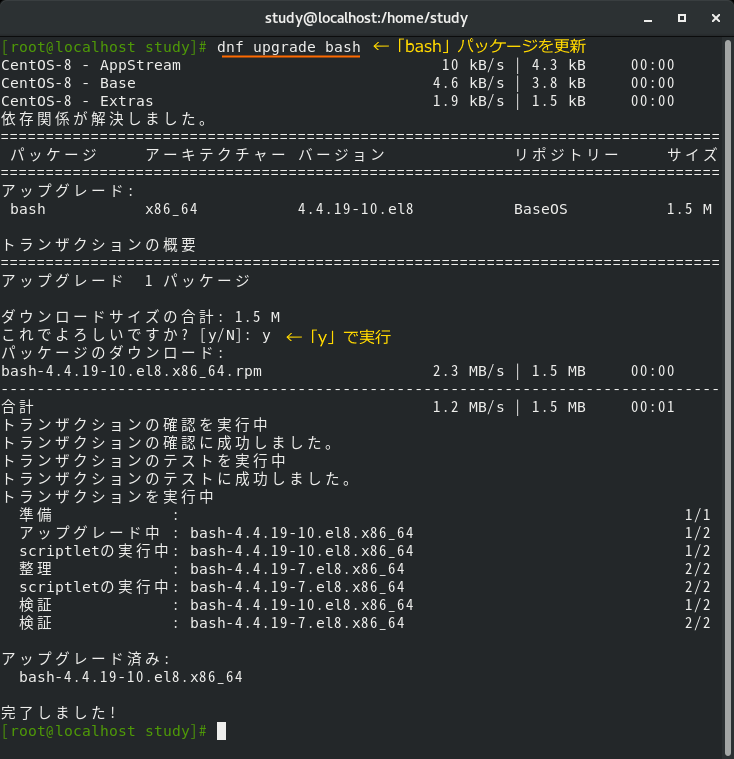Click the 準備 step line

[x=365, y=515]
